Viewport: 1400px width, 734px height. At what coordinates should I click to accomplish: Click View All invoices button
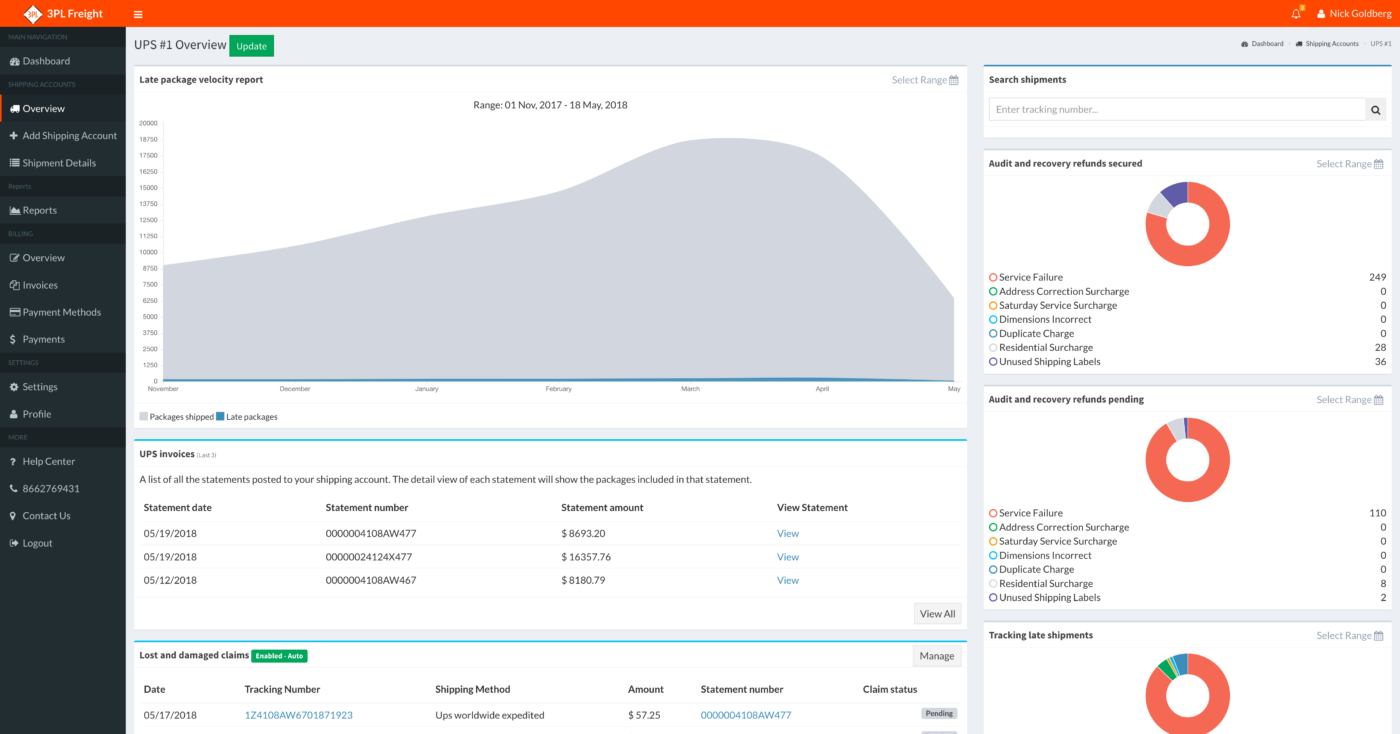(x=937, y=614)
